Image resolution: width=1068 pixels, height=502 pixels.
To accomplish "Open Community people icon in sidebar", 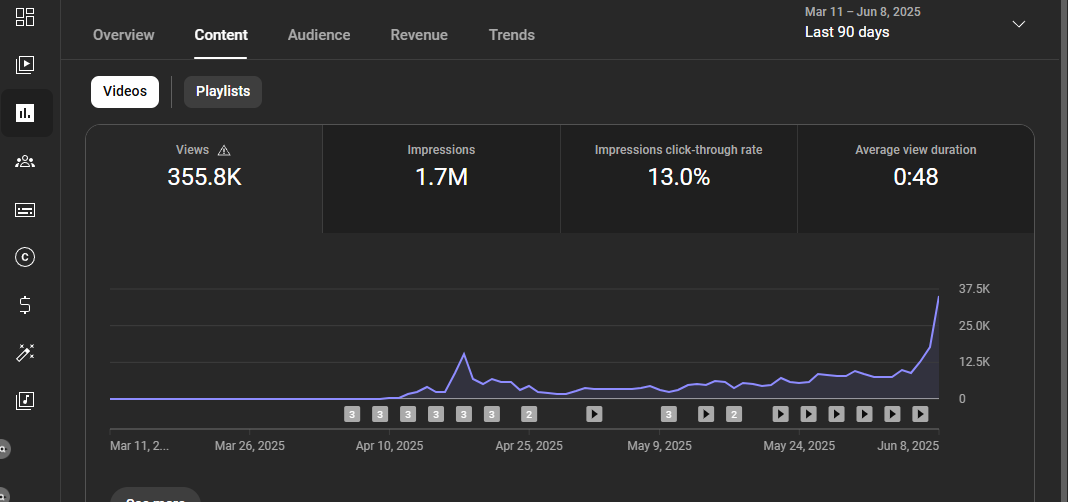I will (26, 161).
